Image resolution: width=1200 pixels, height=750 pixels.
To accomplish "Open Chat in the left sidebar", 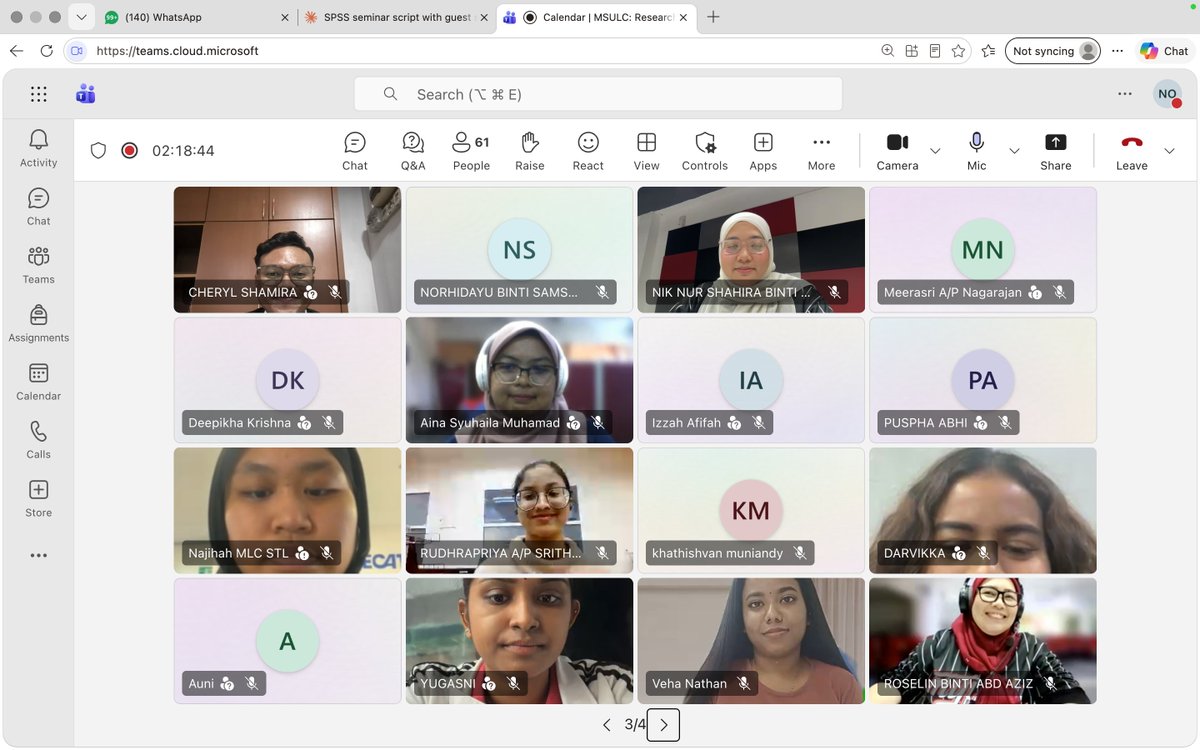I will [x=38, y=207].
